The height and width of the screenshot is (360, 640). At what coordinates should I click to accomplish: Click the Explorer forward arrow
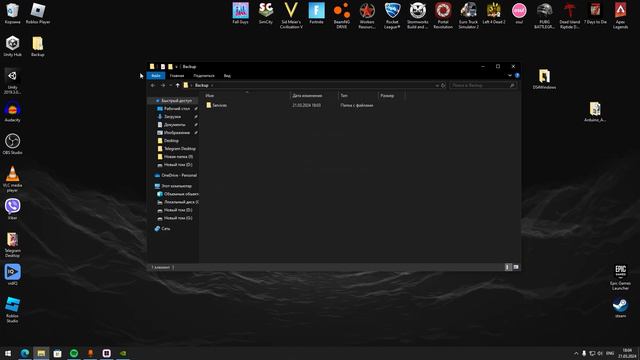163,85
